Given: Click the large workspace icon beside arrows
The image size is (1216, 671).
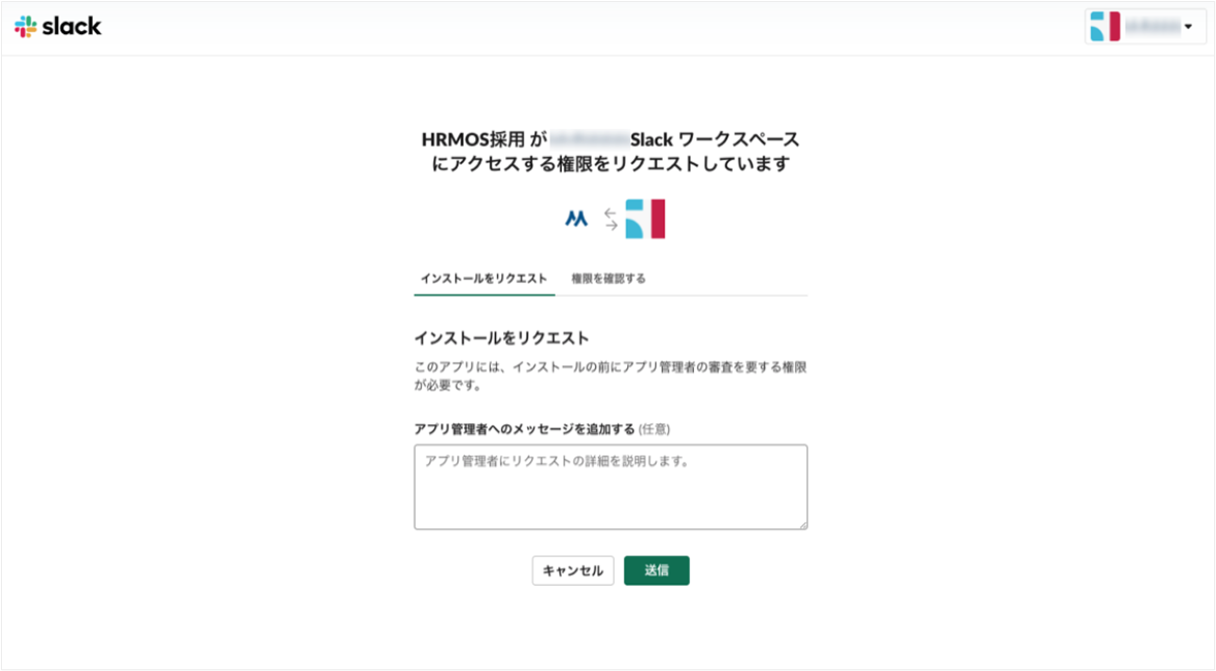Looking at the screenshot, I should pyautogui.click(x=645, y=219).
